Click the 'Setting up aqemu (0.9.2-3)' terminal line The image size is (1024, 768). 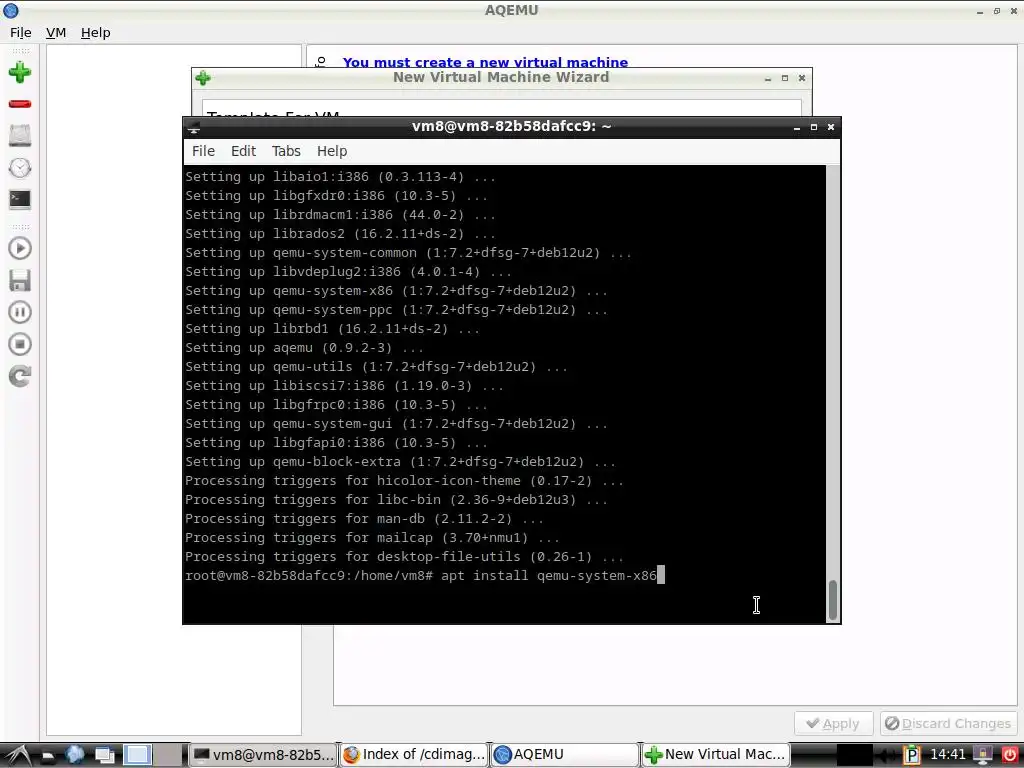tap(304, 348)
